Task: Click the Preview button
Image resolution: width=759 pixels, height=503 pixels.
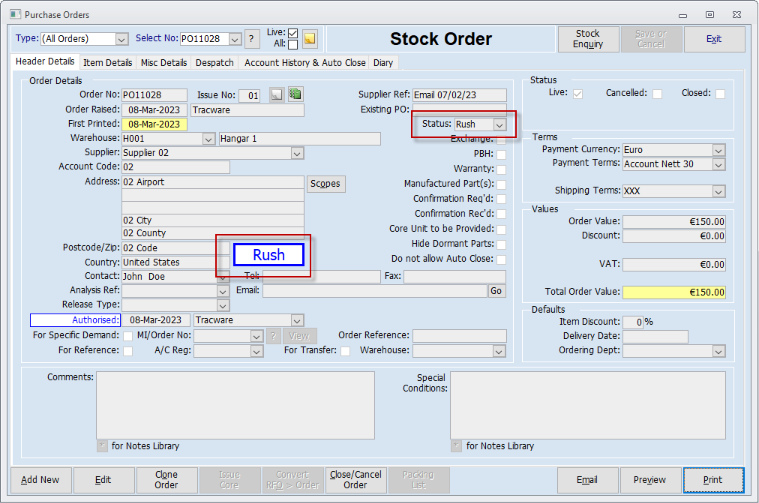Action: coord(650,480)
